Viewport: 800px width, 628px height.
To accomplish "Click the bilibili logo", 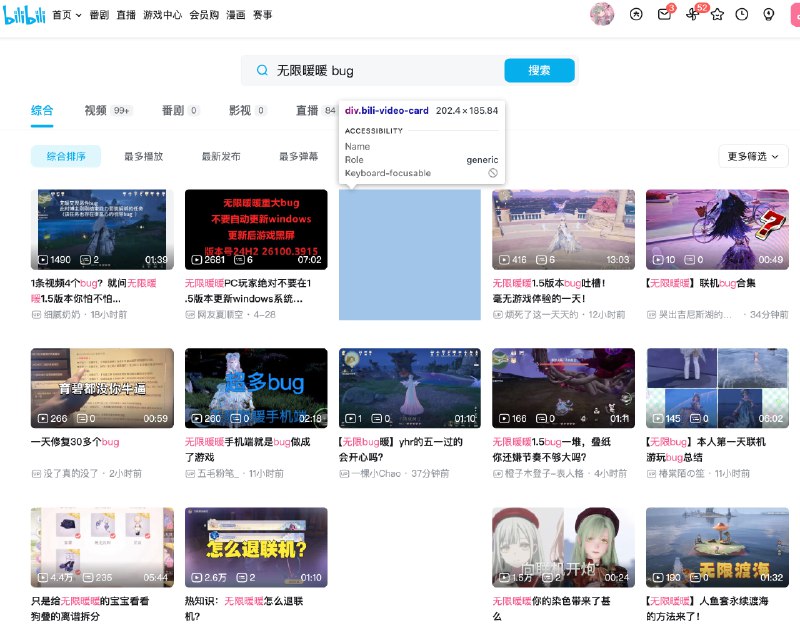I will pos(24,15).
